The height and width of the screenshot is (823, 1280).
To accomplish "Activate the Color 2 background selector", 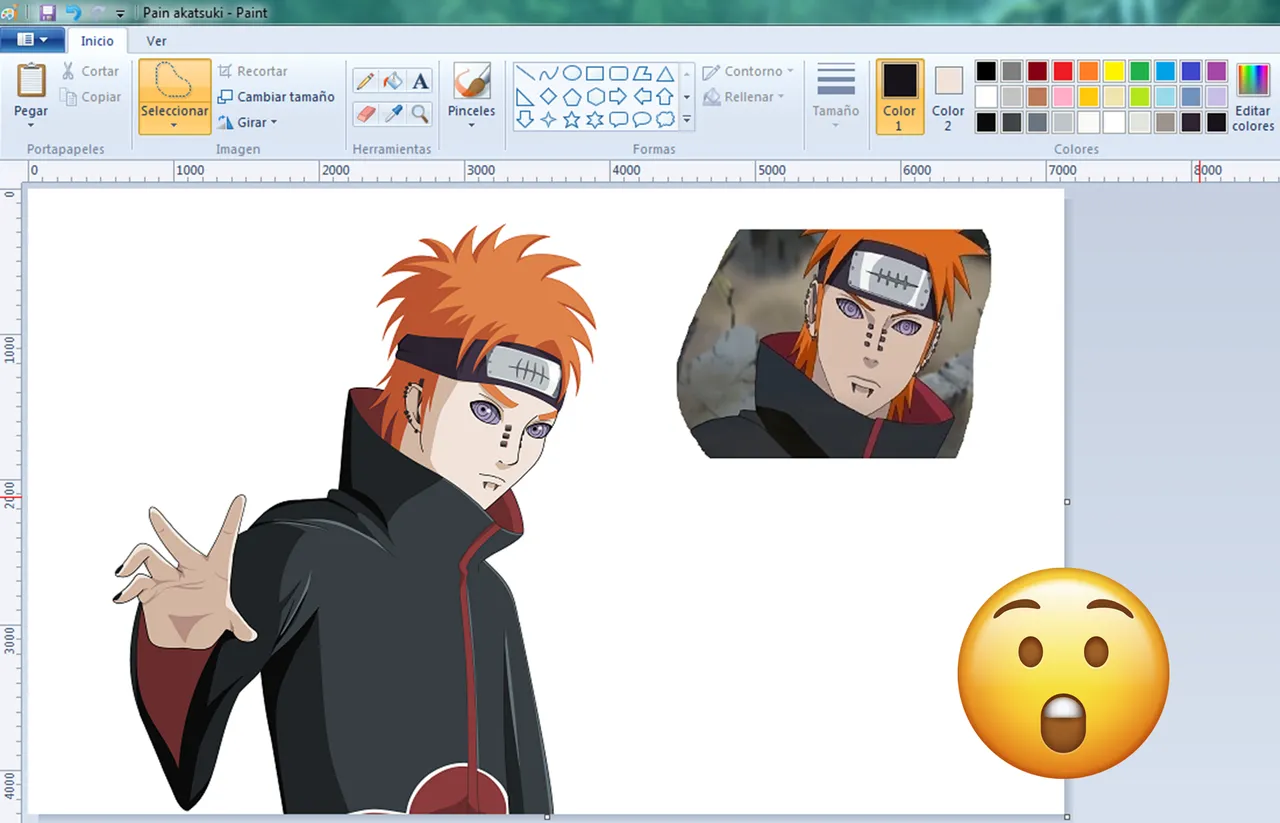I will tap(948, 96).
